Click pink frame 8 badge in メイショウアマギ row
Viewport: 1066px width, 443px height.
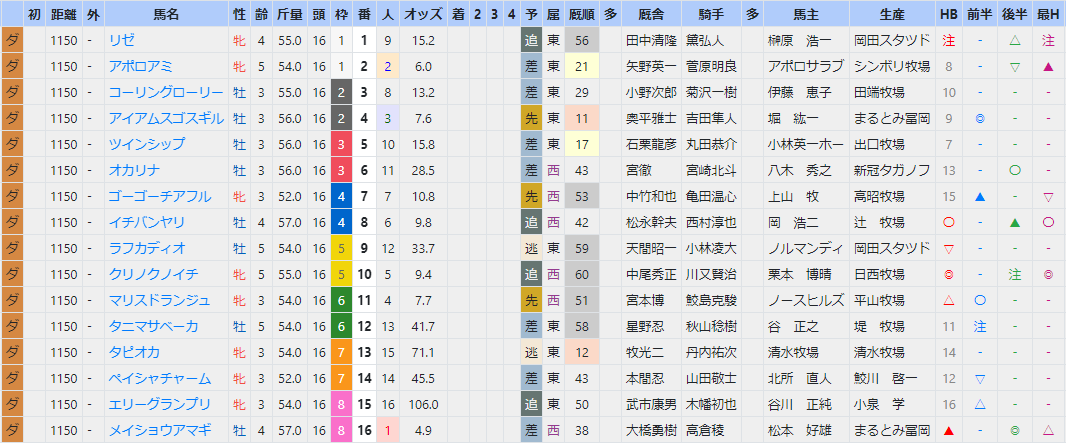coord(341,430)
